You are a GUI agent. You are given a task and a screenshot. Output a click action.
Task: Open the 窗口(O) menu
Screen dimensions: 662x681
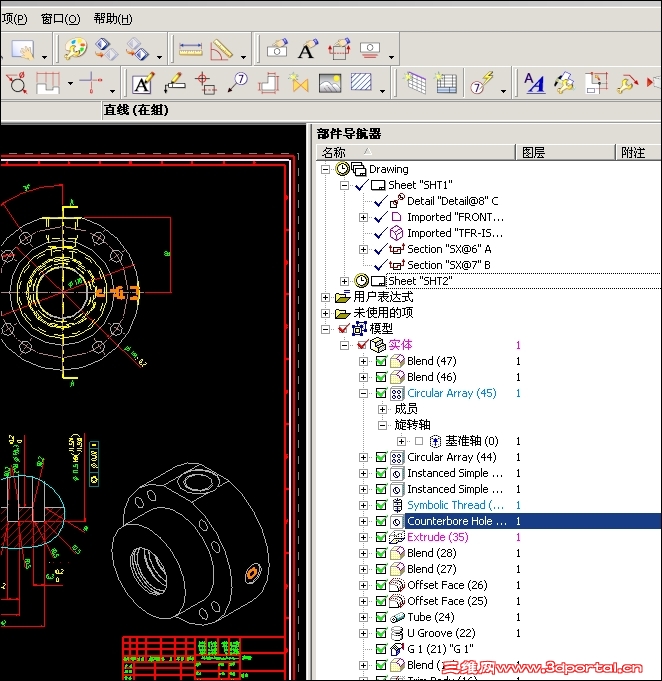click(x=60, y=19)
